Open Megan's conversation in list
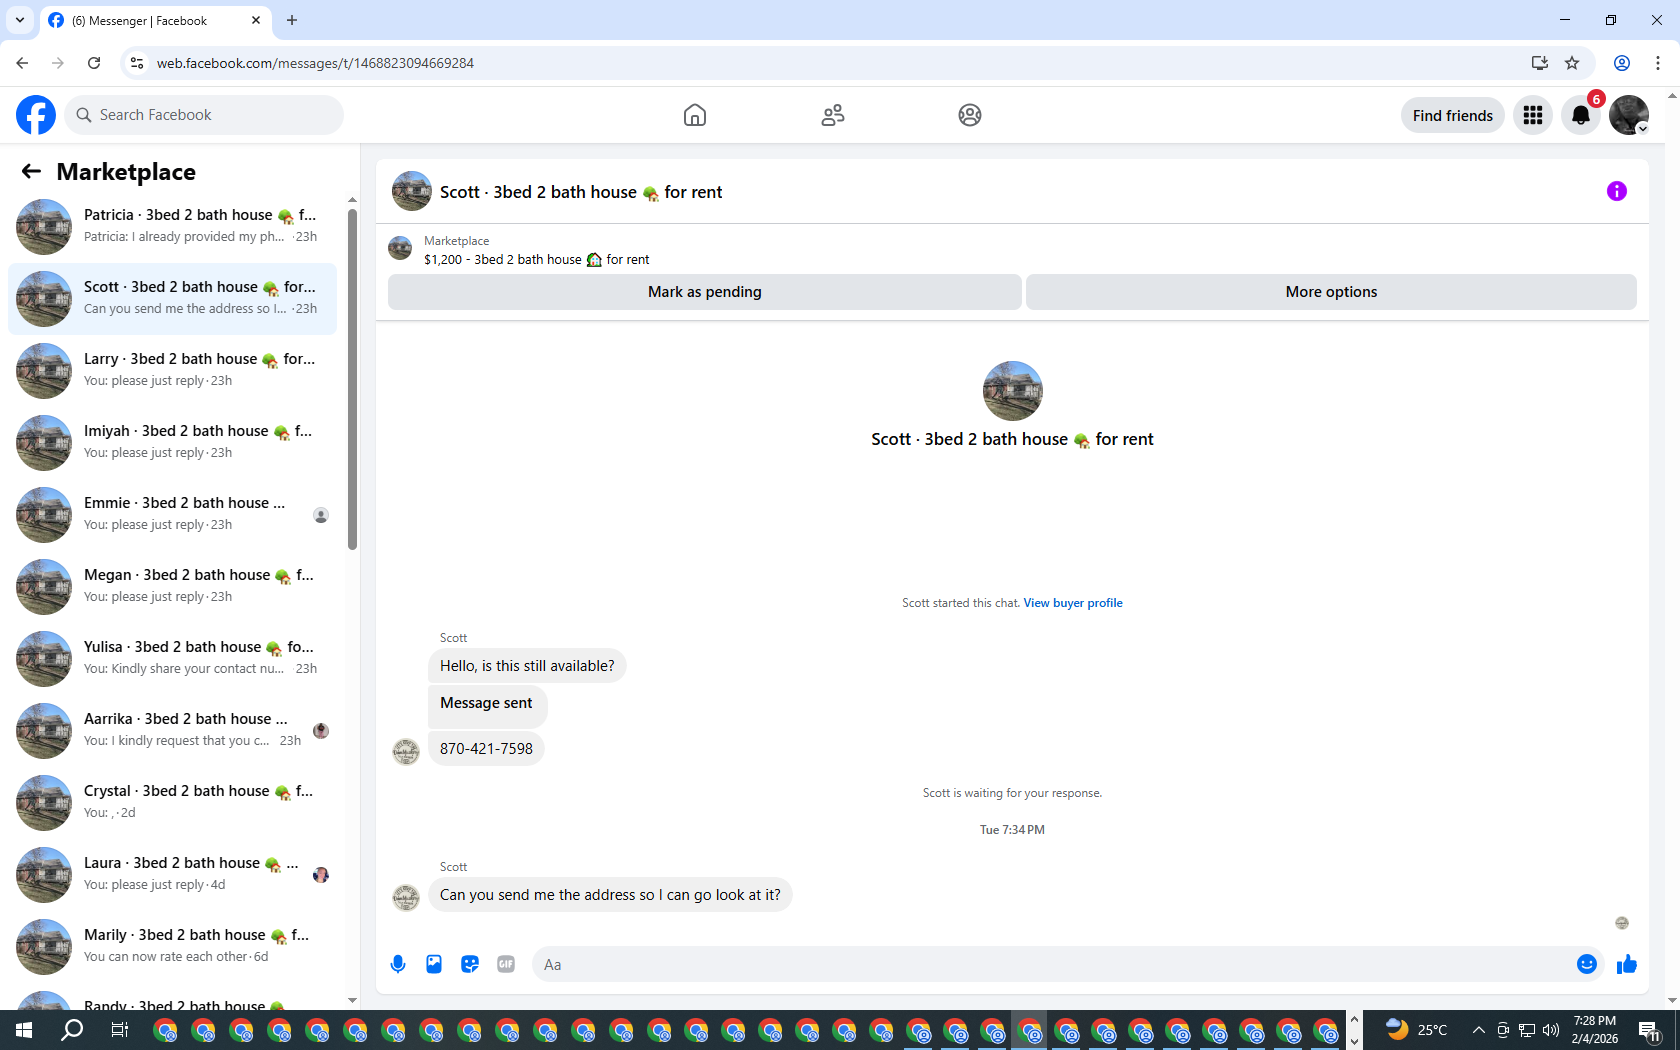1680x1050 pixels. pyautogui.click(x=172, y=586)
